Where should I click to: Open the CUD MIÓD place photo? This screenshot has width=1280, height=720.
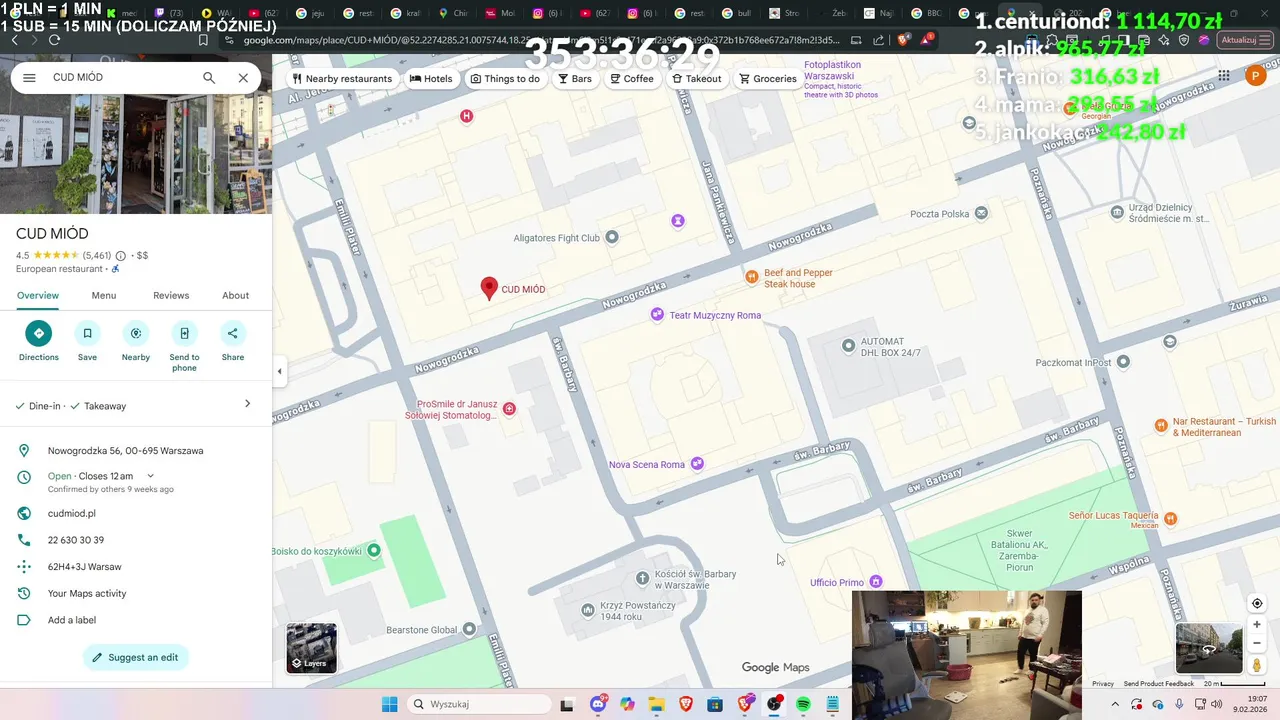[x=136, y=154]
